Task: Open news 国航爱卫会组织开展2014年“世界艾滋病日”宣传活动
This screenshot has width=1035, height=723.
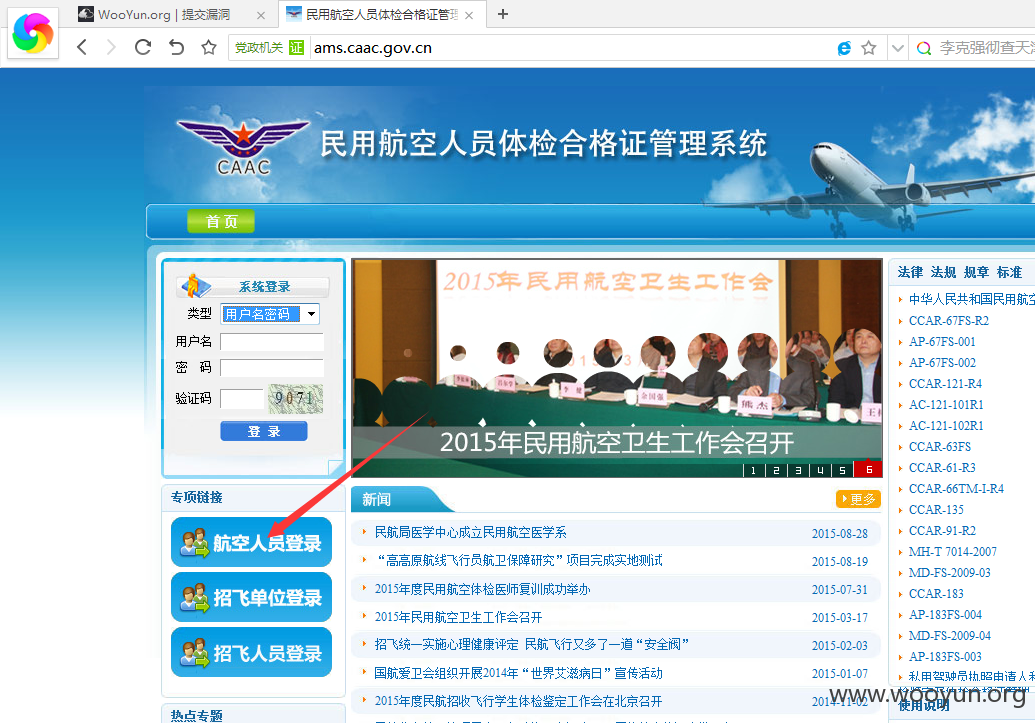Action: pyautogui.click(x=518, y=673)
